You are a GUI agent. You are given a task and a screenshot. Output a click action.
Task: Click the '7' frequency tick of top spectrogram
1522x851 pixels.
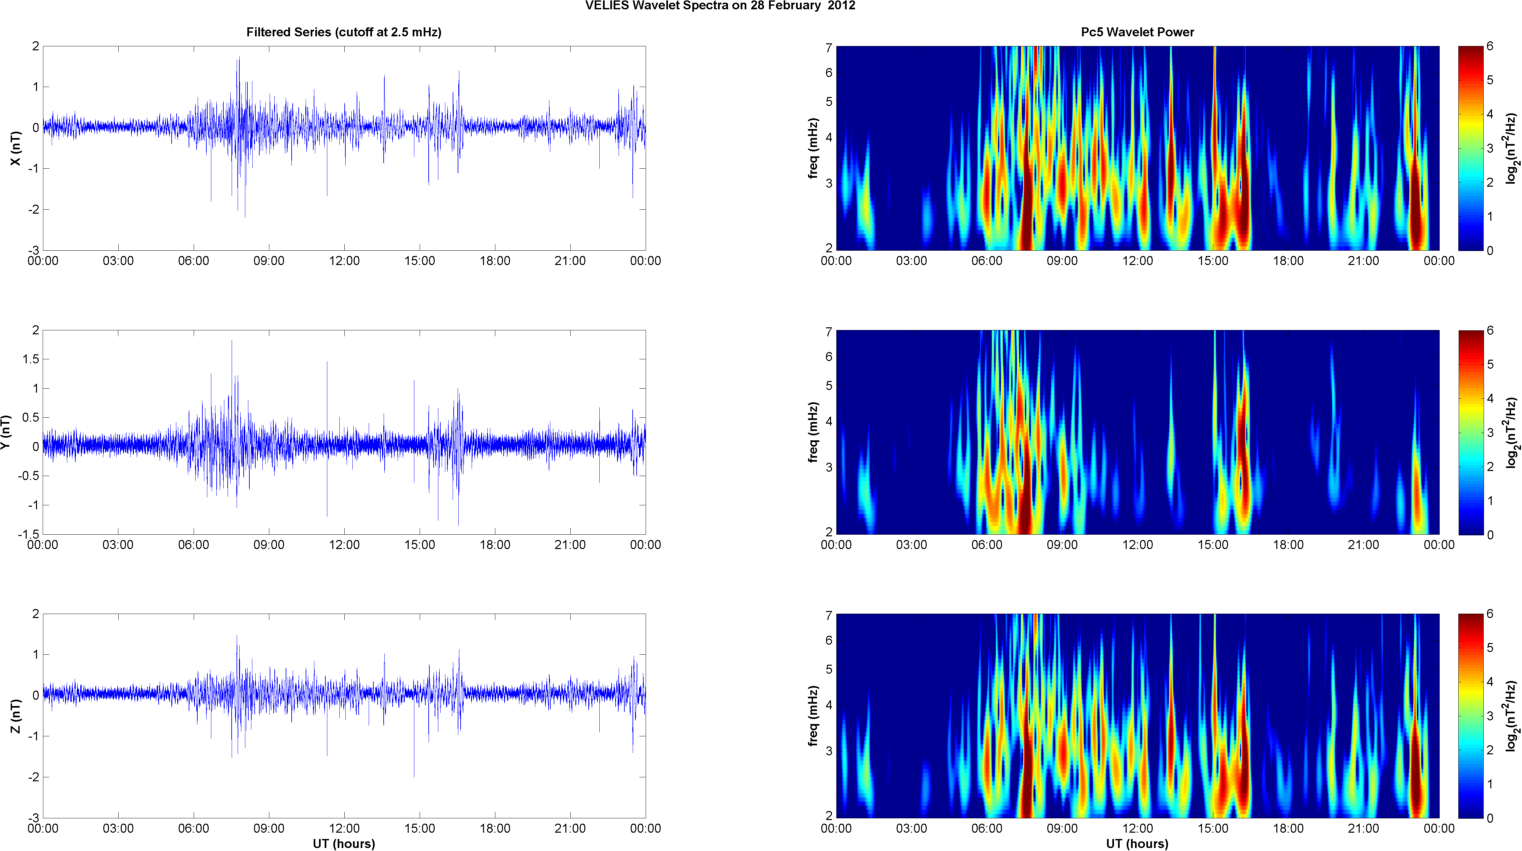[829, 48]
